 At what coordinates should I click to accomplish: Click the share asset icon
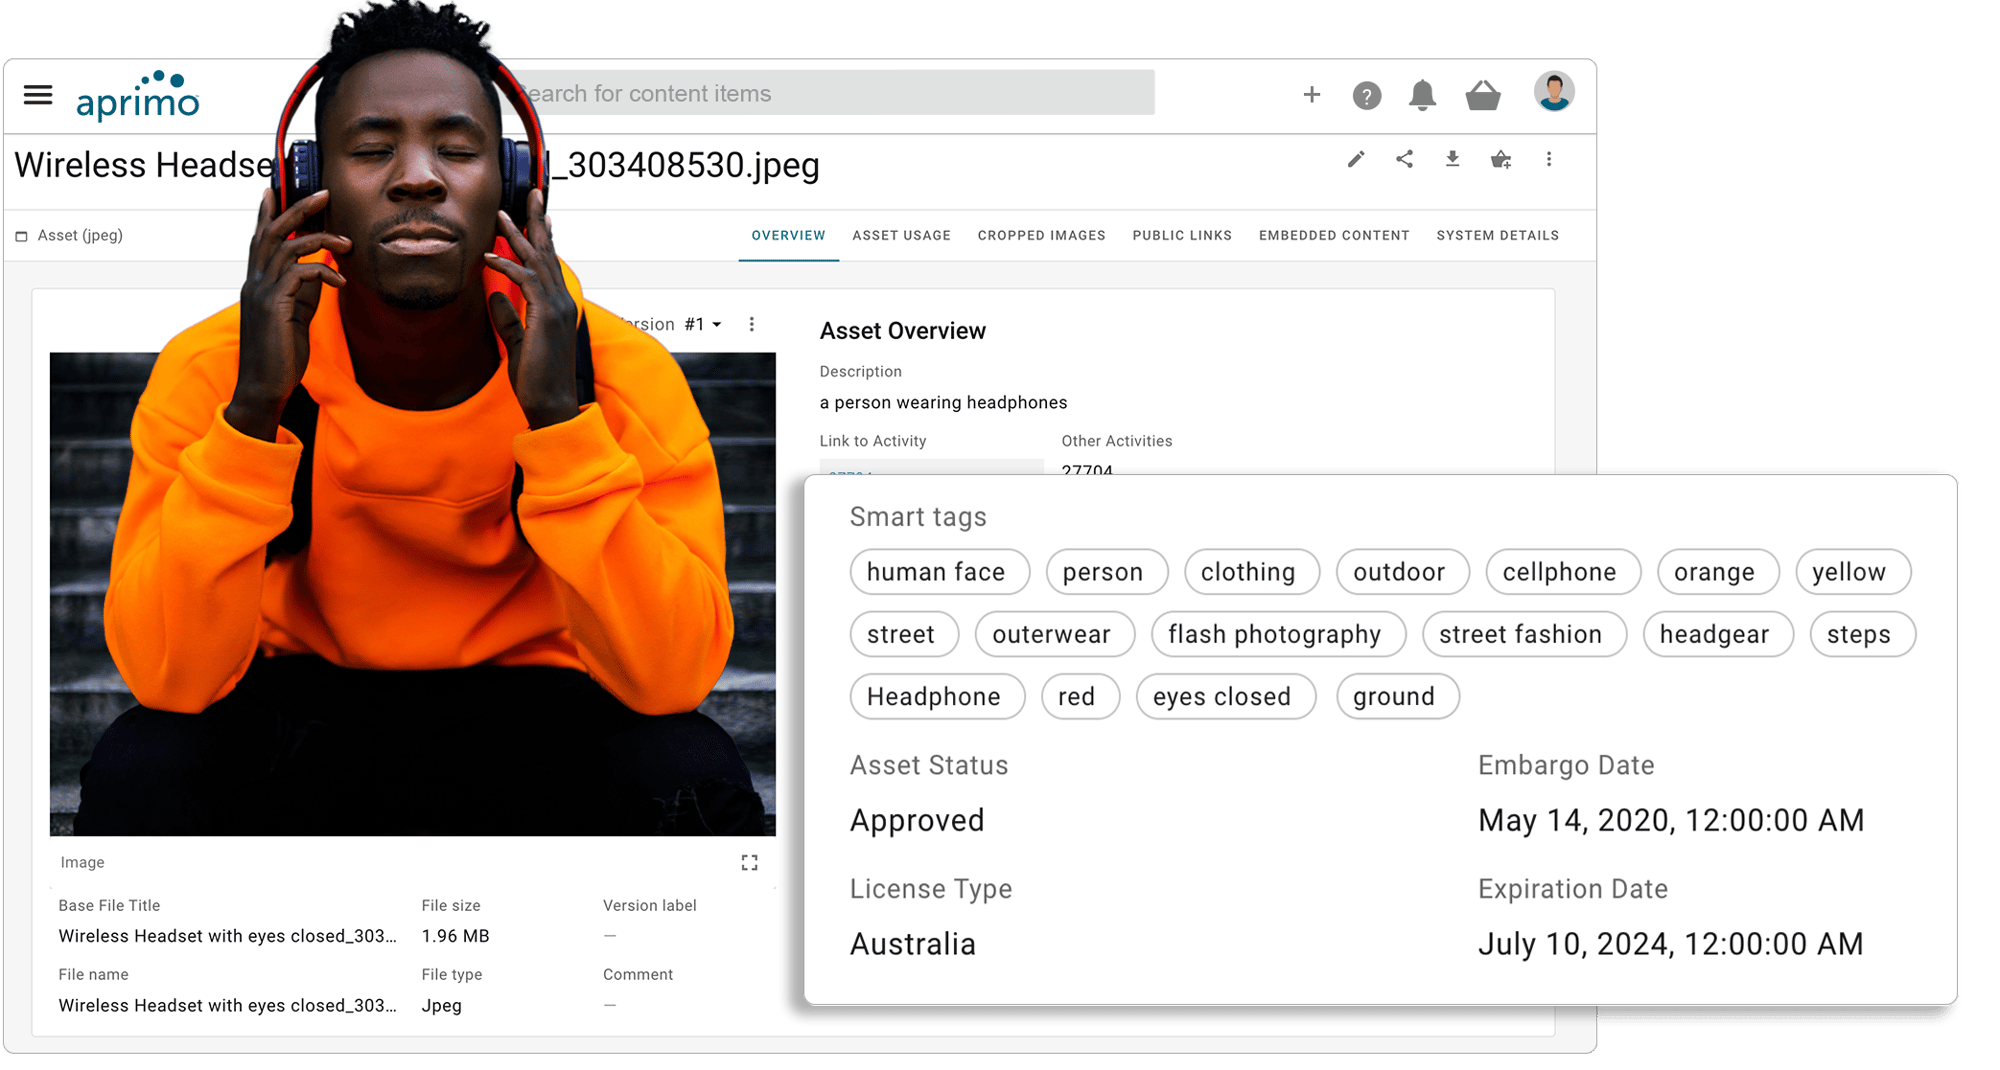[1405, 159]
